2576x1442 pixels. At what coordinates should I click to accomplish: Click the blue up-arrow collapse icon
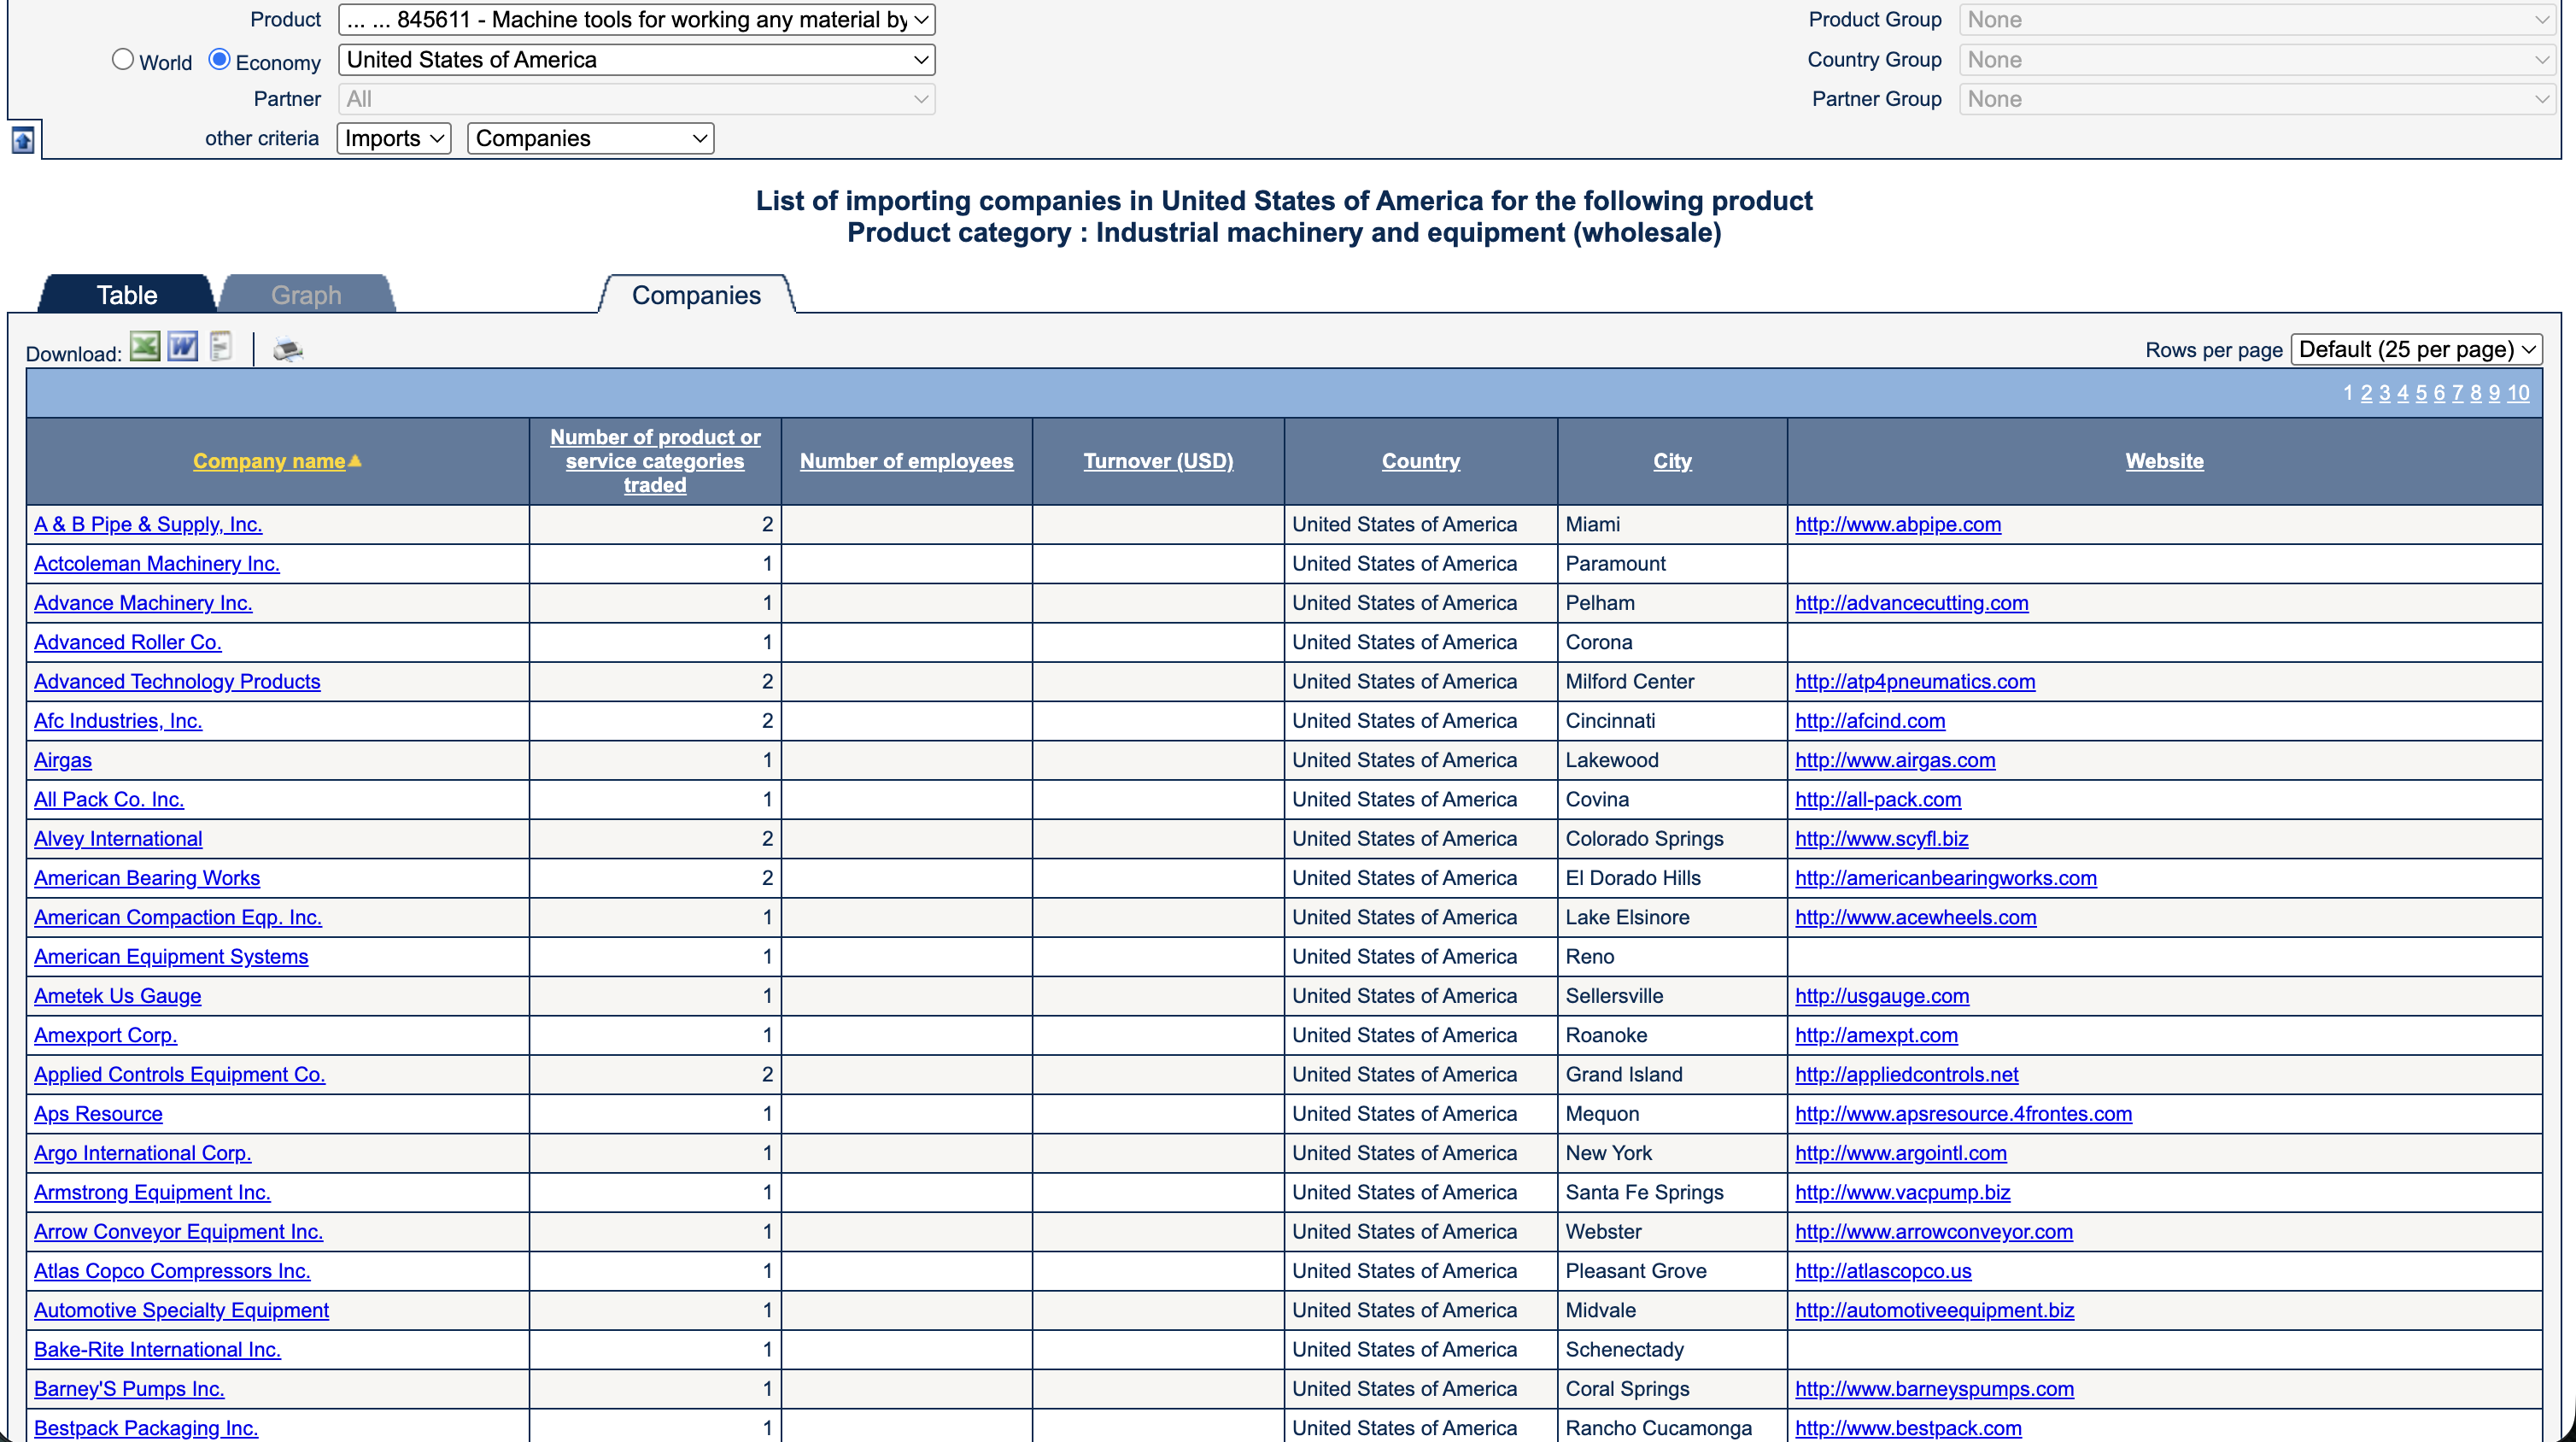tap(23, 140)
